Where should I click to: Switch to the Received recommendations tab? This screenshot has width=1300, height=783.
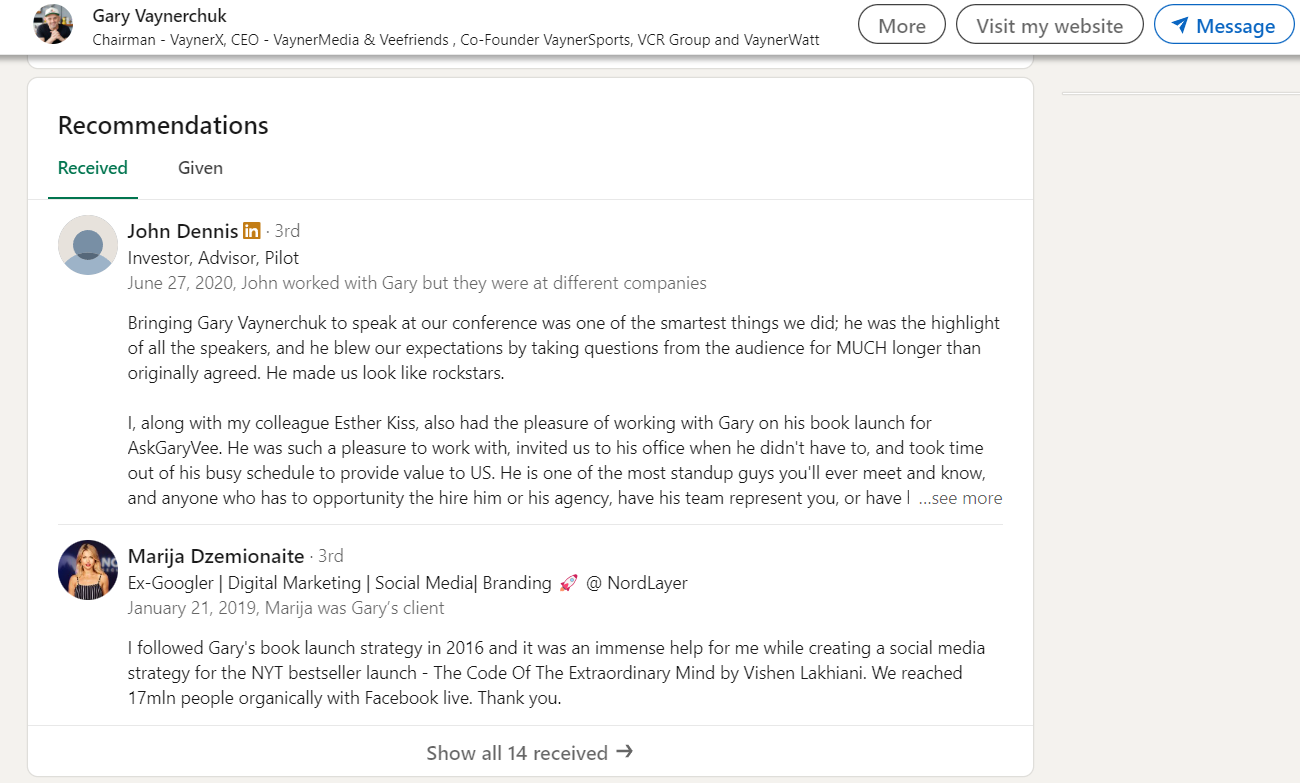pyautogui.click(x=93, y=168)
